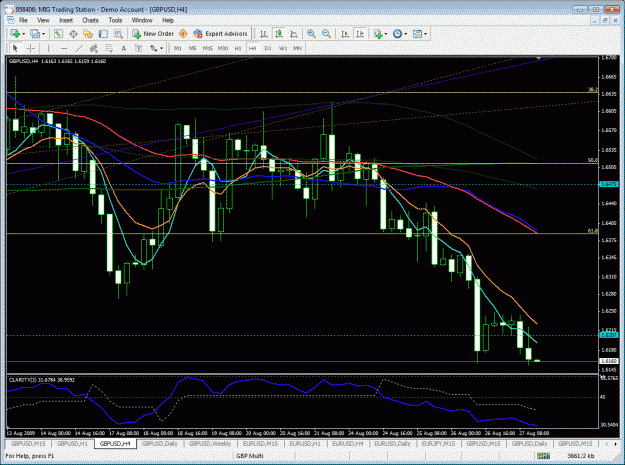This screenshot has height=465, width=625.
Task: Switch timeframe to MN
Action: (297, 48)
